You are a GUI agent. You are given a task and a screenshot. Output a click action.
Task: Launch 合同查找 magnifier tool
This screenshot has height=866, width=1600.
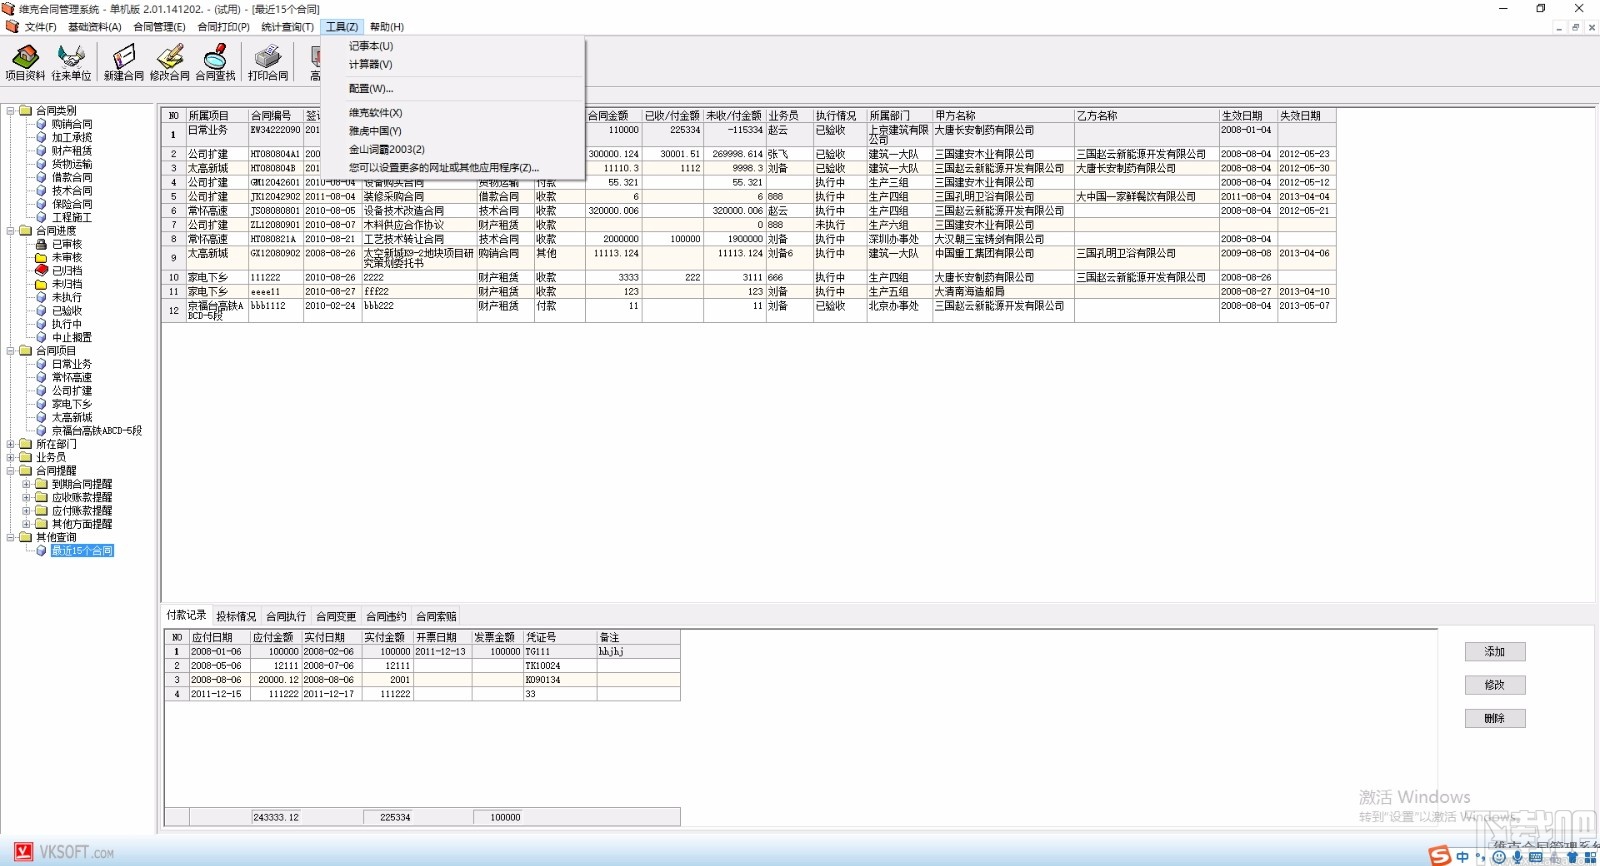coord(216,62)
